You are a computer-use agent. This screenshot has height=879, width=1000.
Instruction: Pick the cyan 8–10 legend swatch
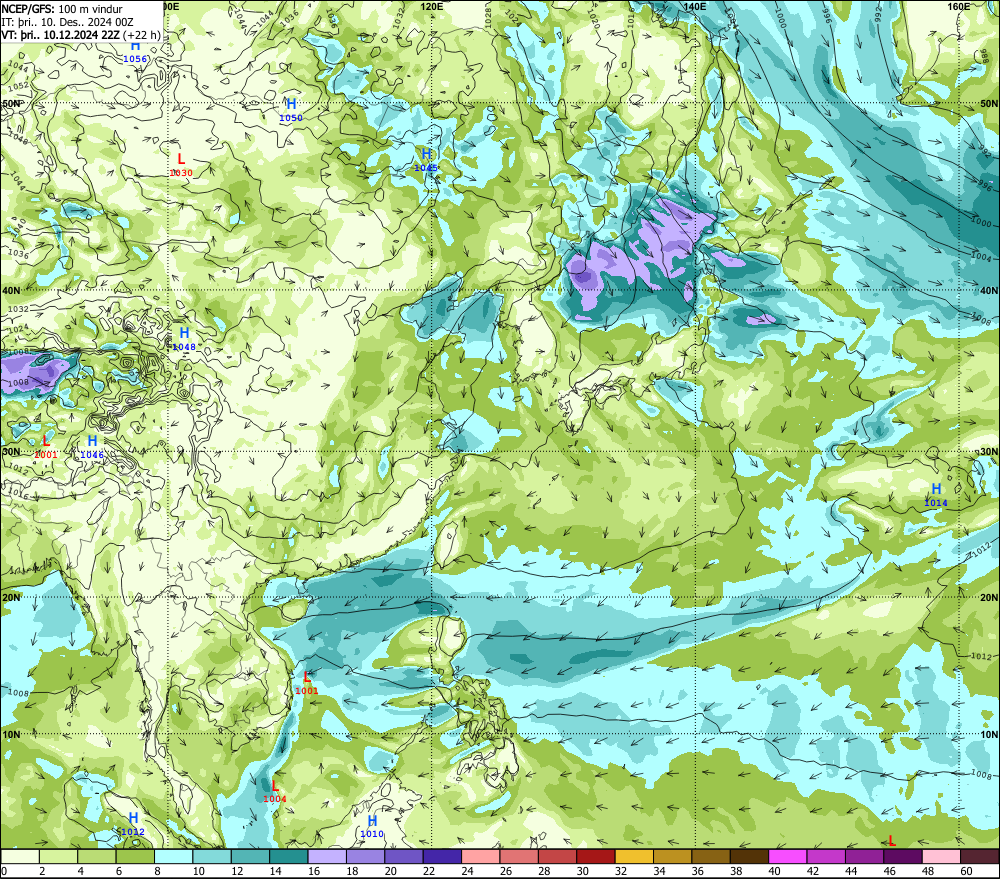[173, 856]
